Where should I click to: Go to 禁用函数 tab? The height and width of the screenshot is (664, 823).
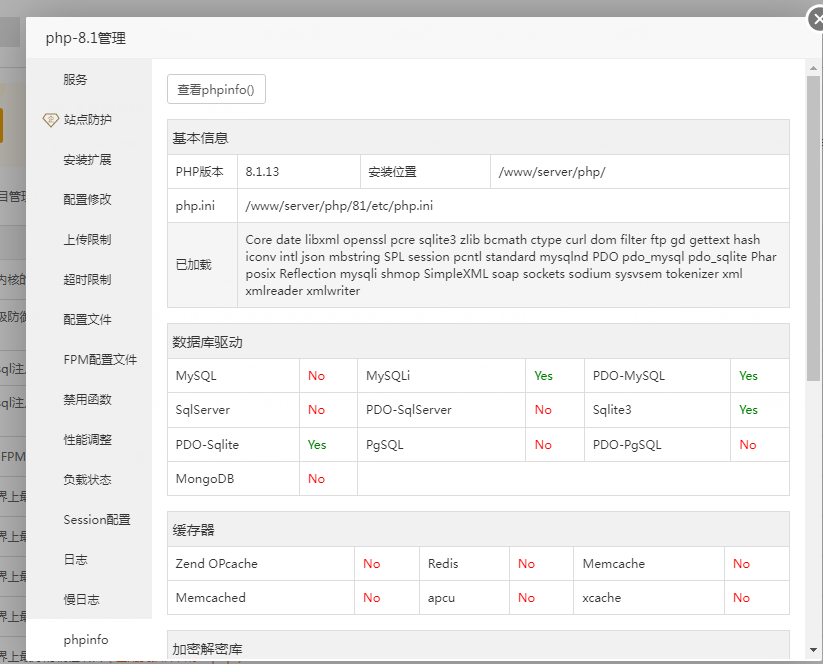(88, 400)
